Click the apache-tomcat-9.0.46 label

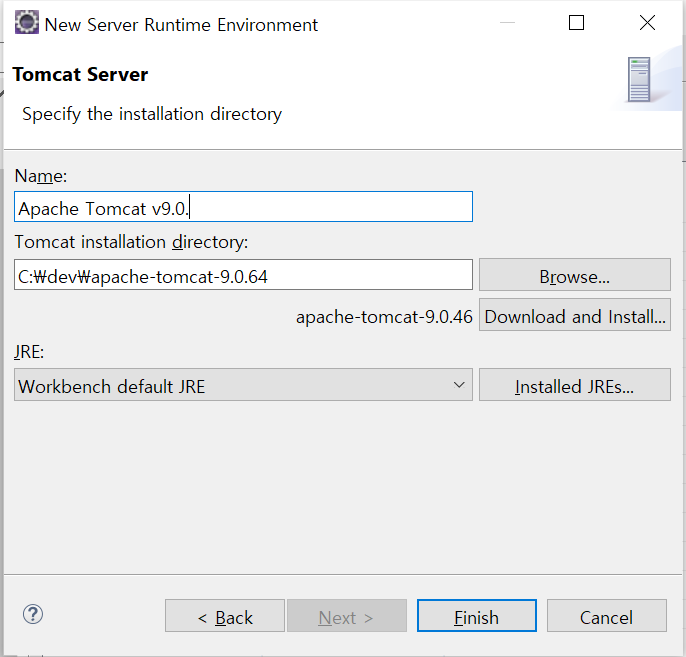(384, 317)
